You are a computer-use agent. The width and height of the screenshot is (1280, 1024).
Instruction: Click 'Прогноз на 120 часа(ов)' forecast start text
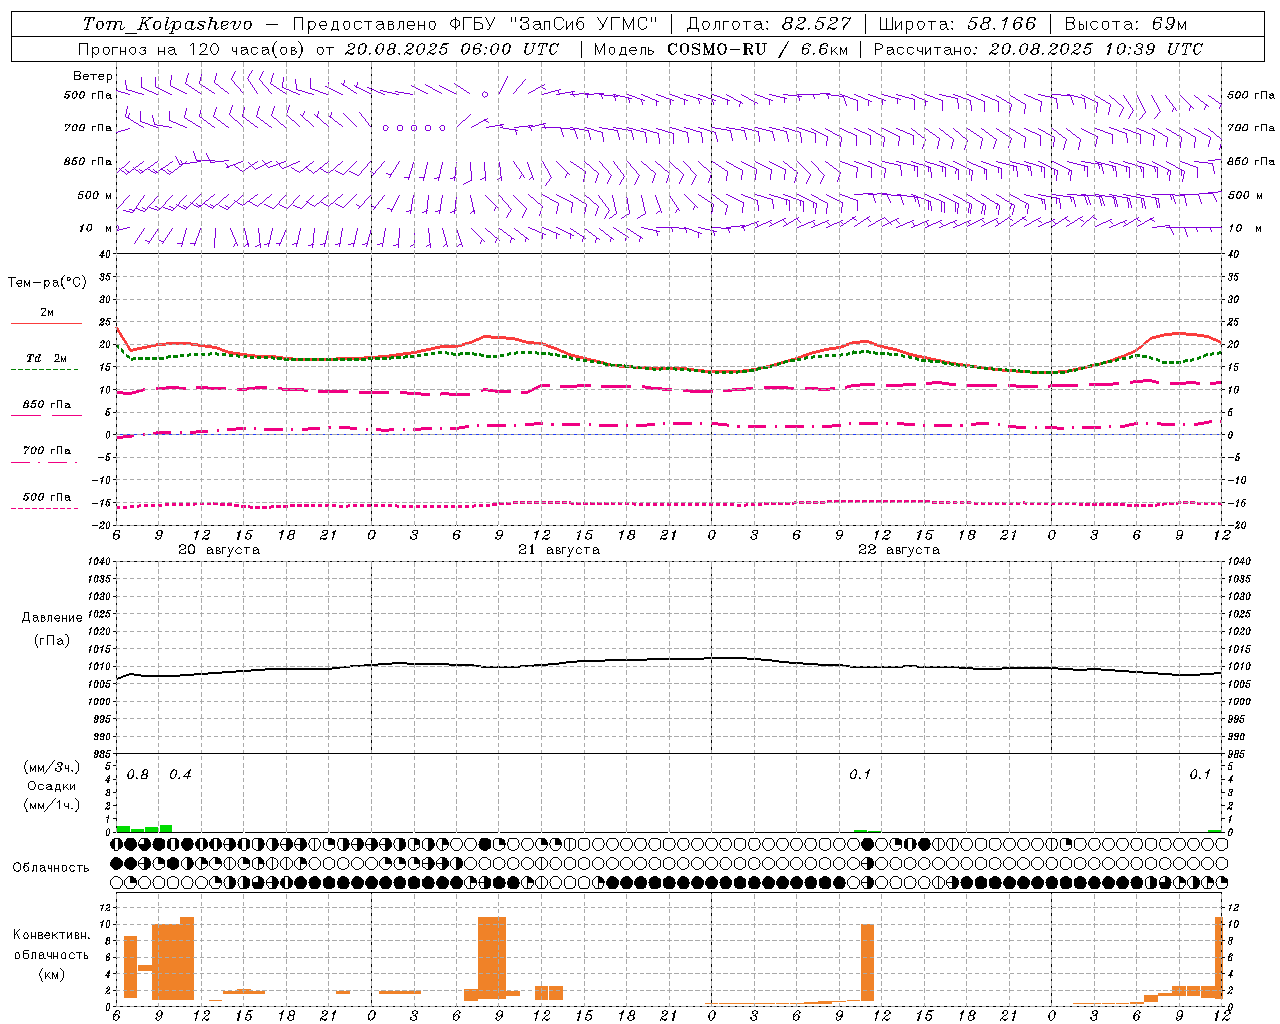point(192,49)
